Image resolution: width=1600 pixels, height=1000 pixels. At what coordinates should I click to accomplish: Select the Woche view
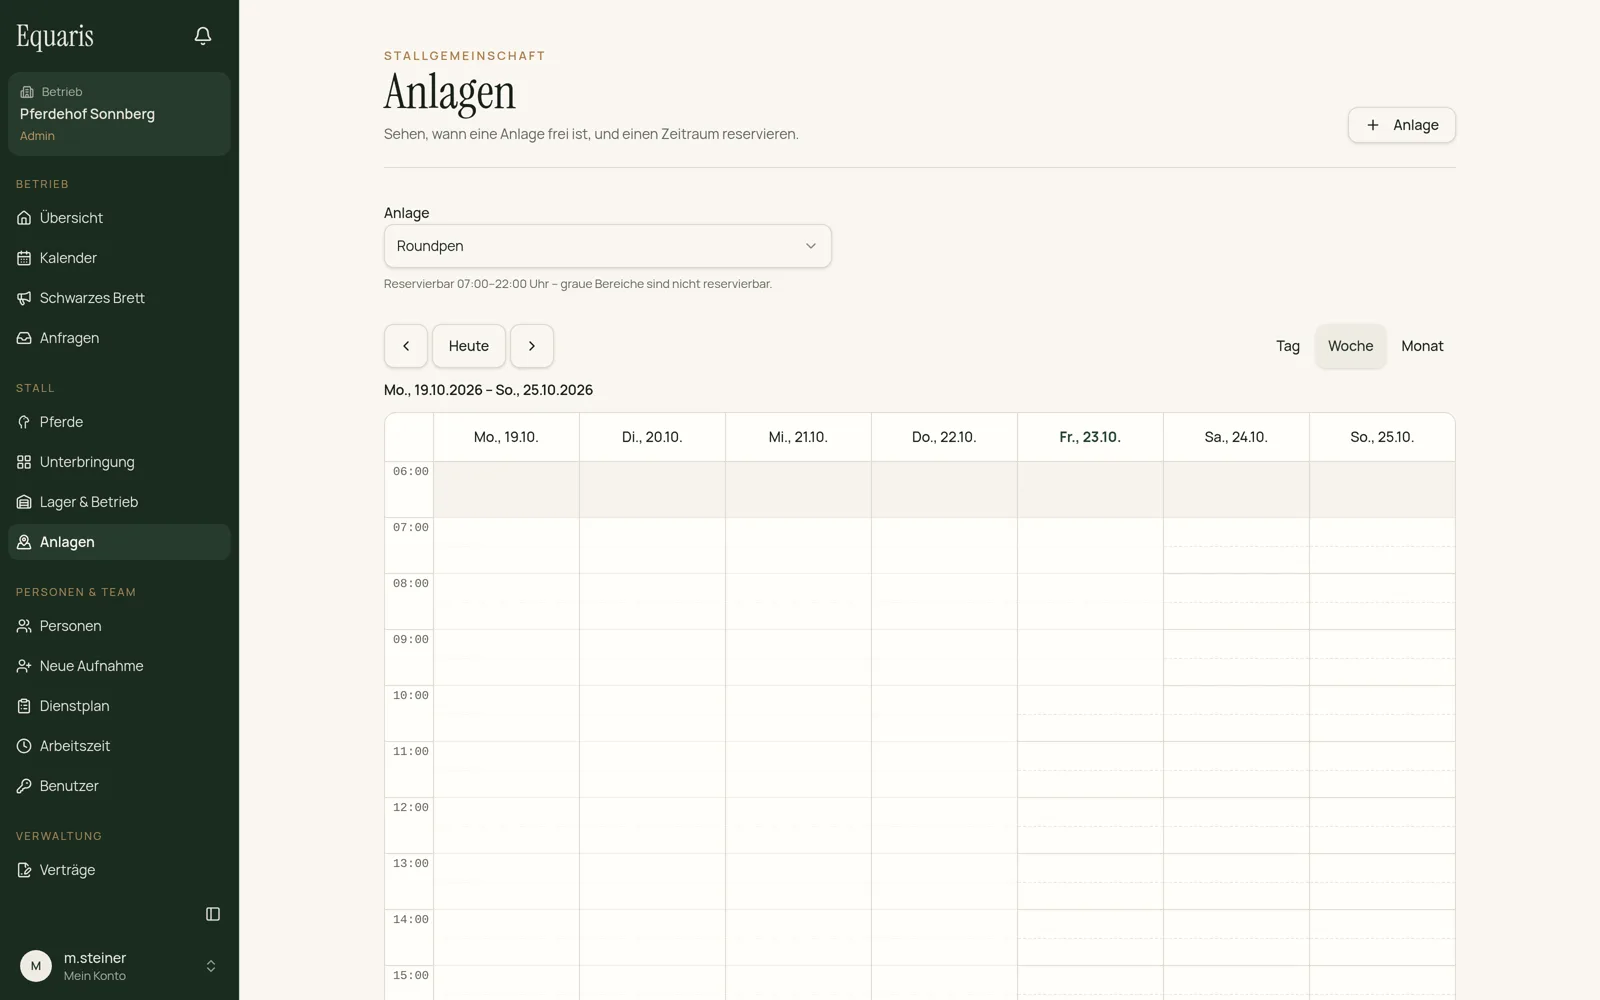tap(1350, 346)
